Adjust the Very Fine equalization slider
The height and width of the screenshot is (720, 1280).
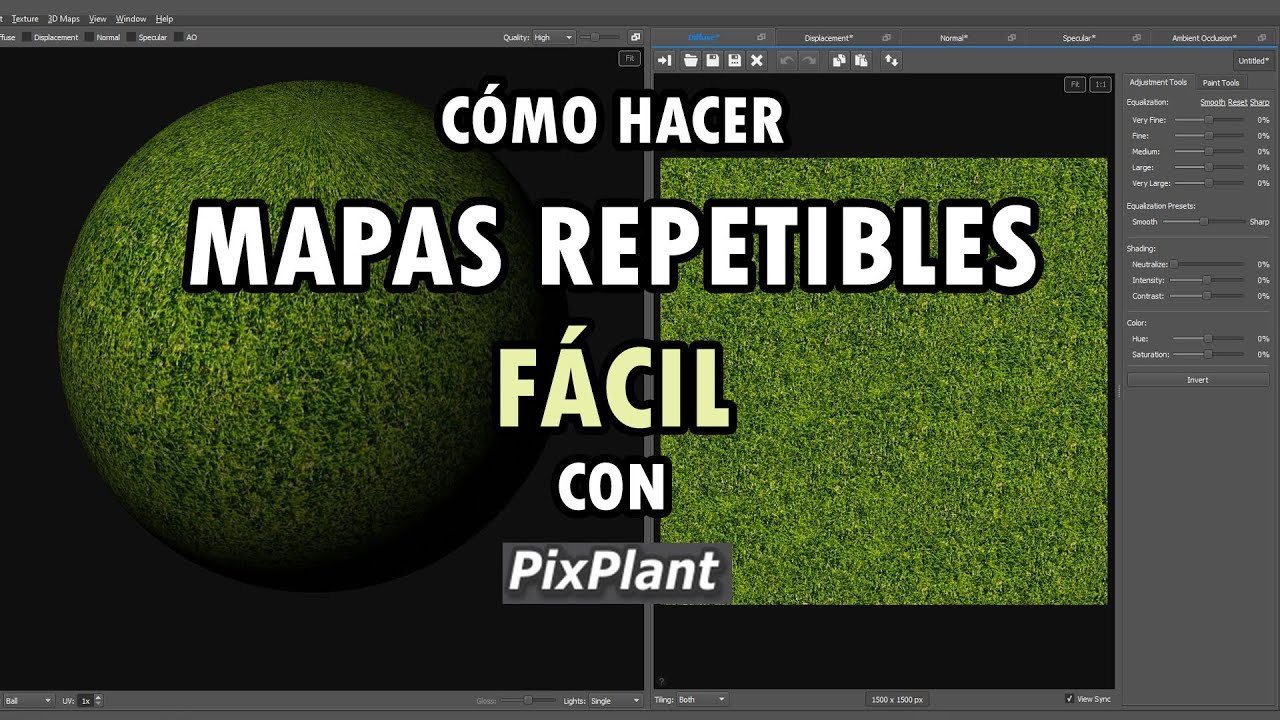tap(1209, 119)
